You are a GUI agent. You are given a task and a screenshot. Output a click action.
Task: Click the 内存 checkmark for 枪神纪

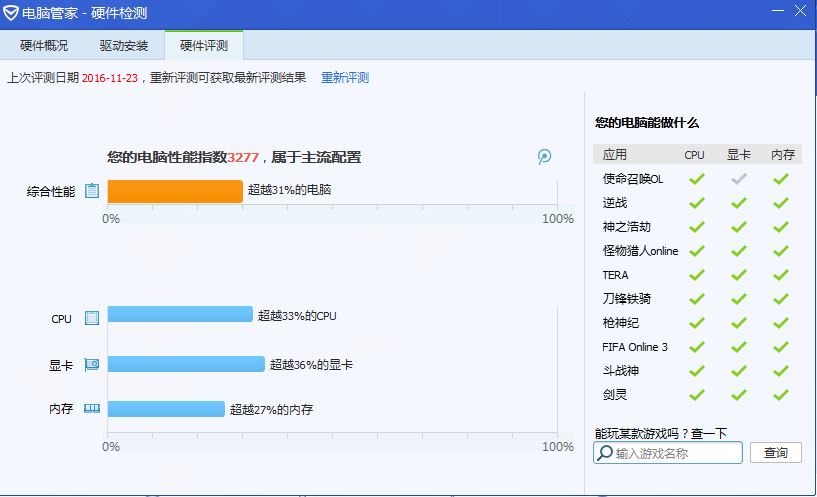click(780, 323)
